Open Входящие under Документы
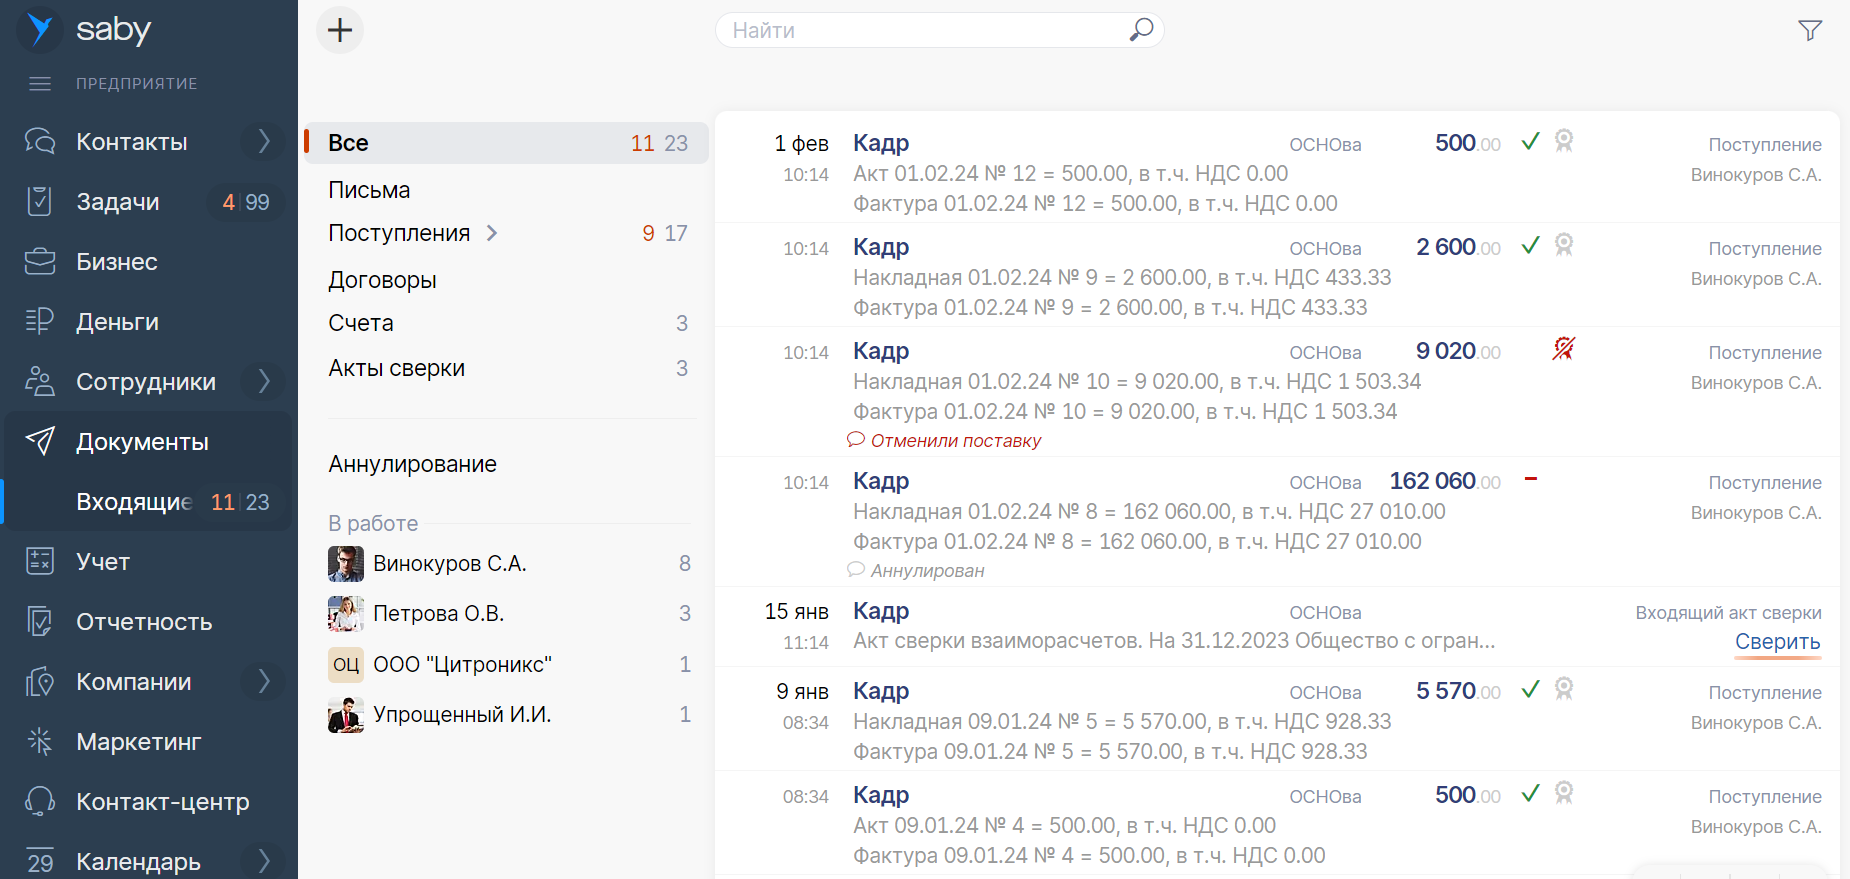The width and height of the screenshot is (1850, 879). point(134,502)
